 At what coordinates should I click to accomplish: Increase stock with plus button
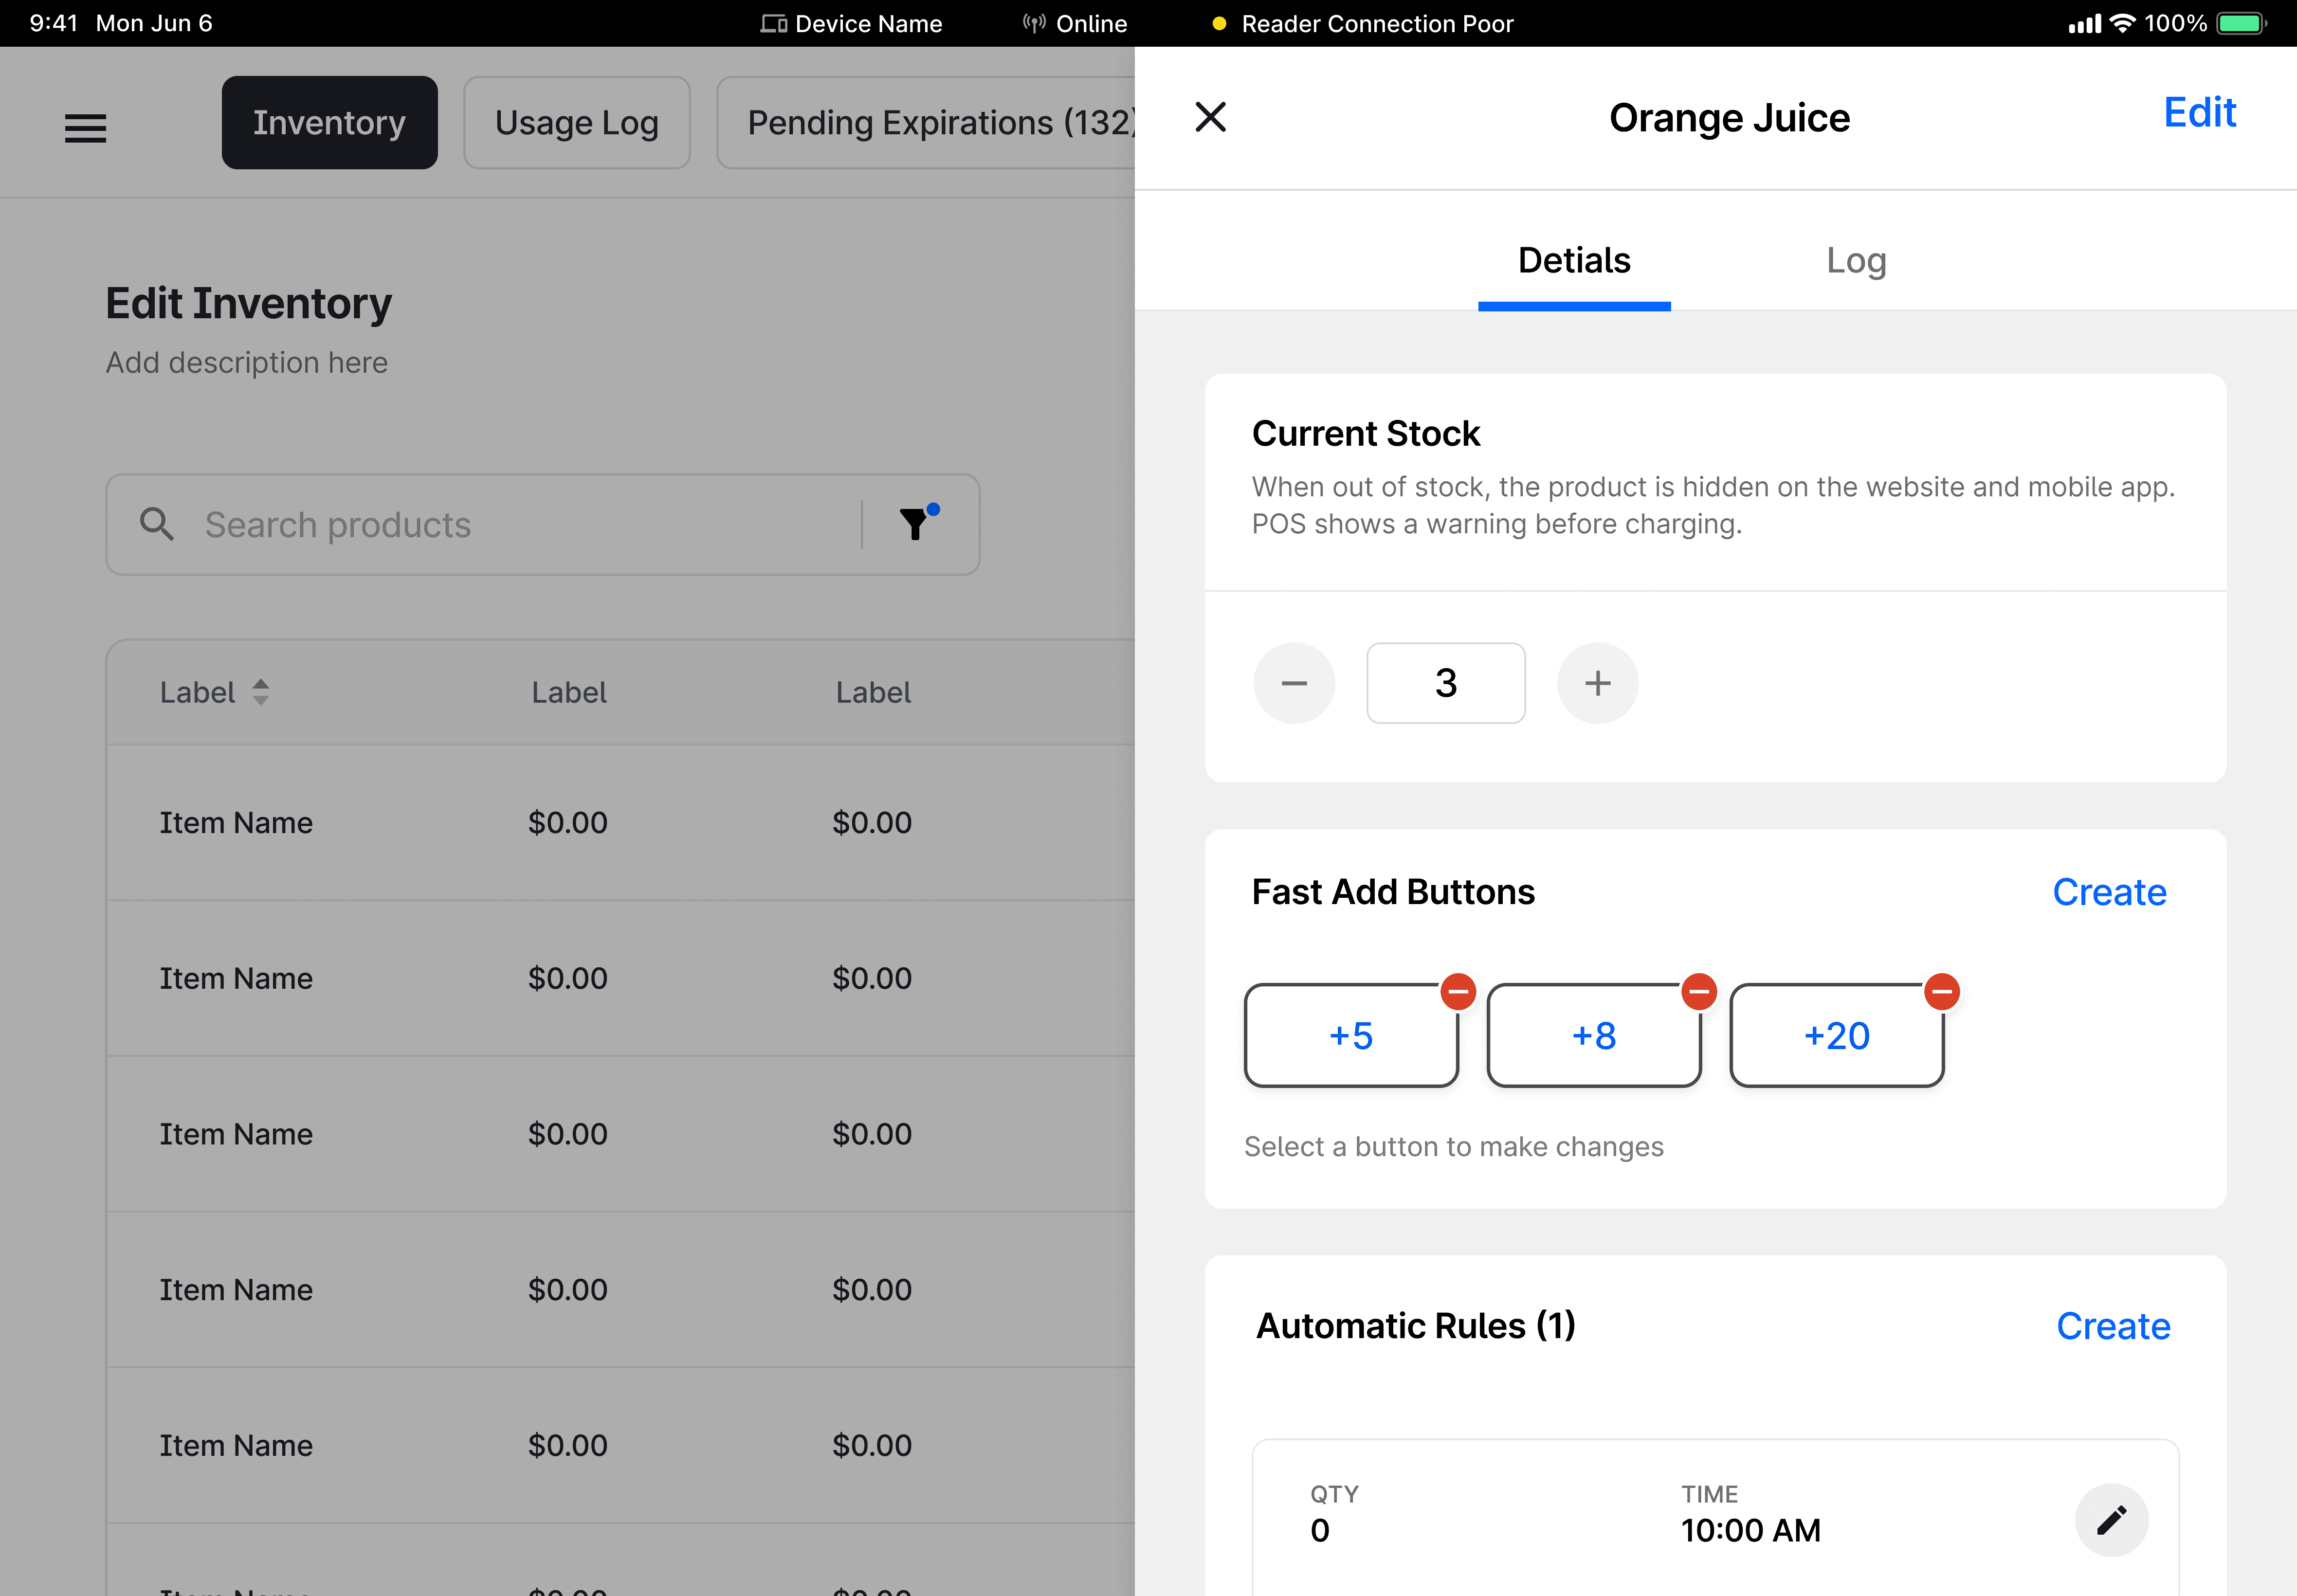[1597, 683]
